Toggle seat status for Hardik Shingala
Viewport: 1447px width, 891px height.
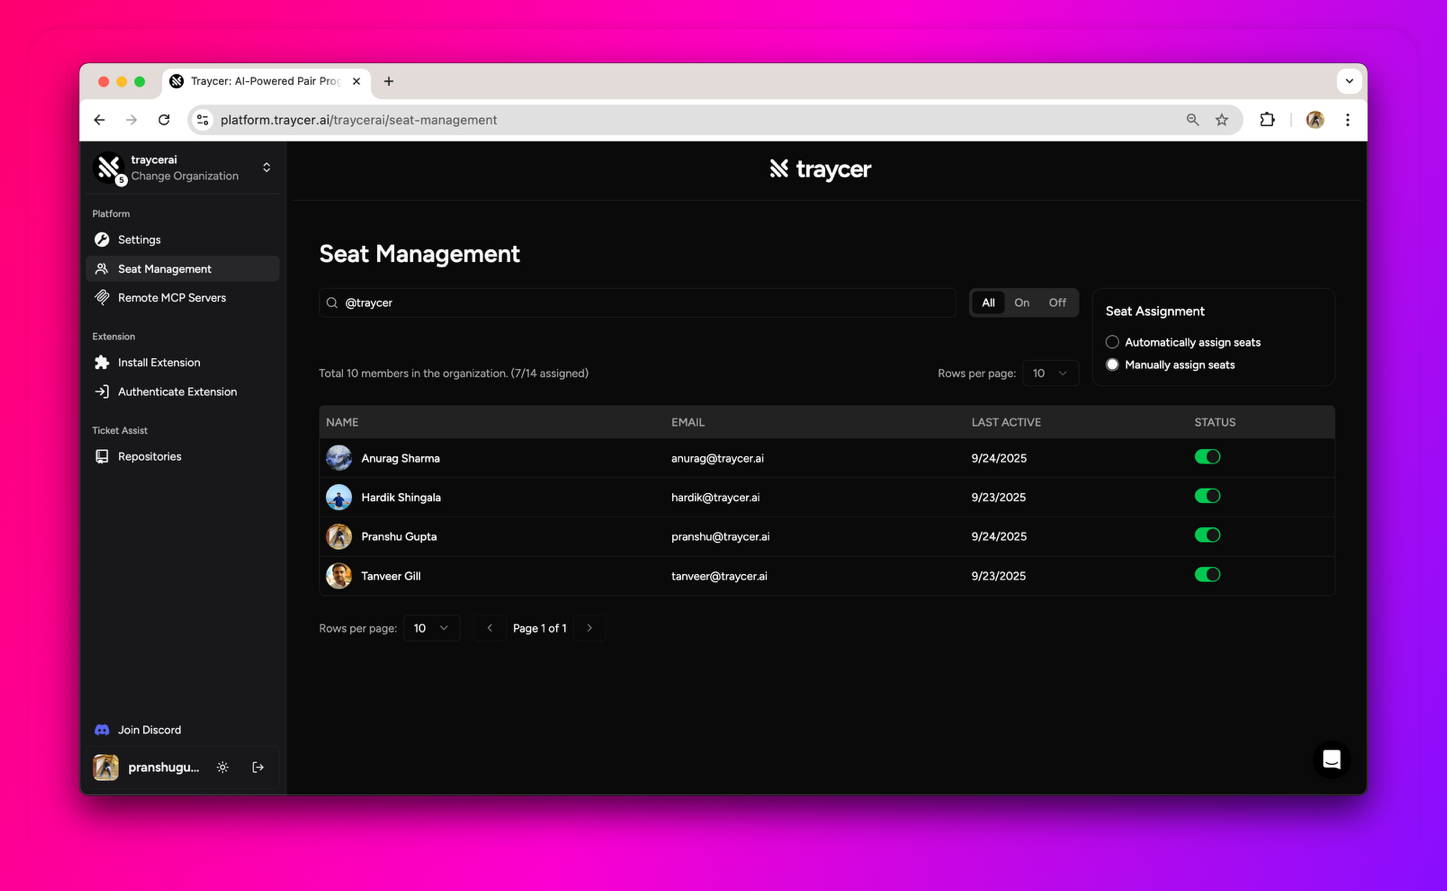pos(1207,496)
